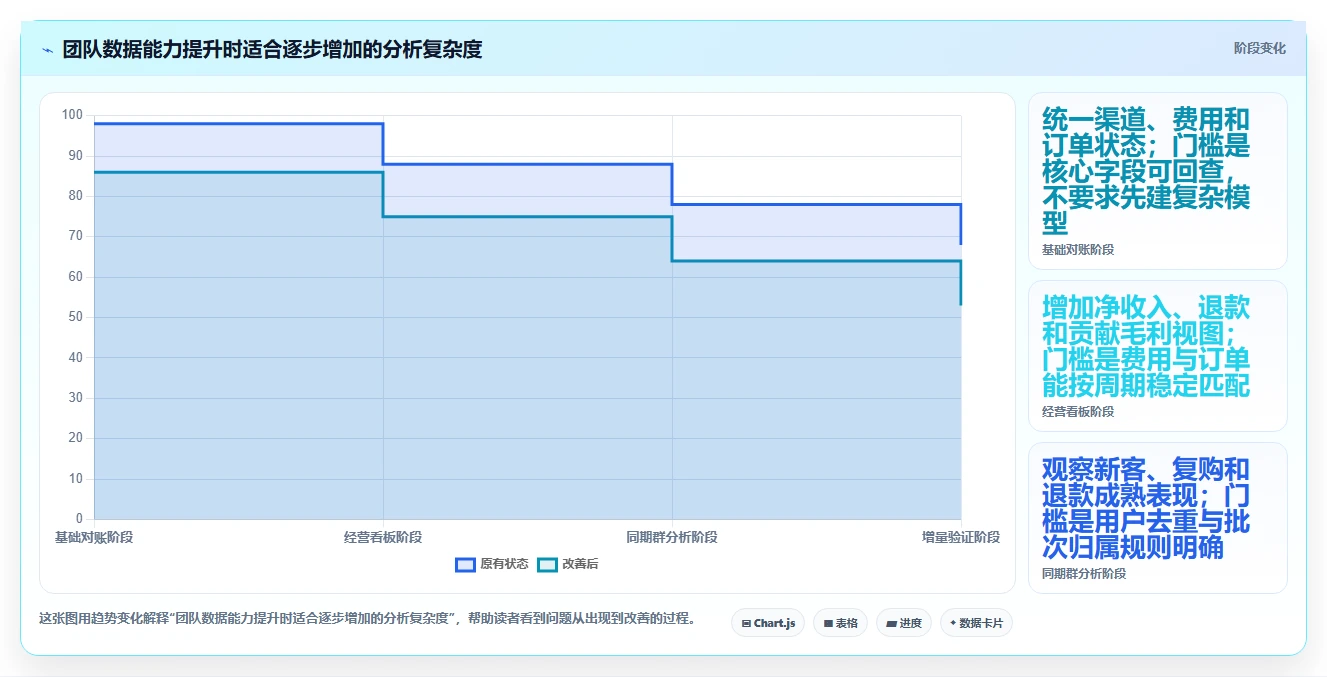Click the icon inside Chart.js tag

click(x=746, y=623)
